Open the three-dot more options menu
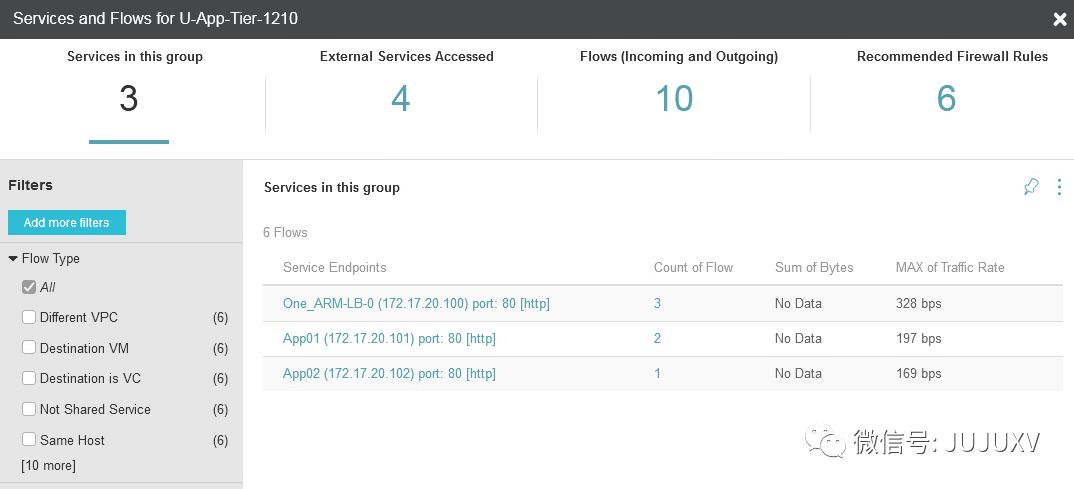This screenshot has height=489, width=1074. 1059,187
